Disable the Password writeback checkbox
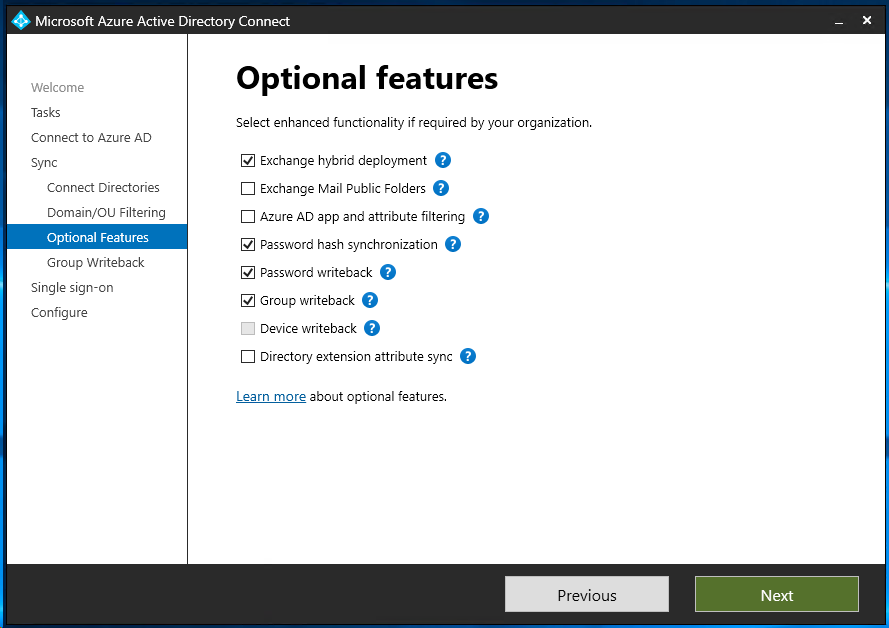The height and width of the screenshot is (628, 889). point(248,272)
